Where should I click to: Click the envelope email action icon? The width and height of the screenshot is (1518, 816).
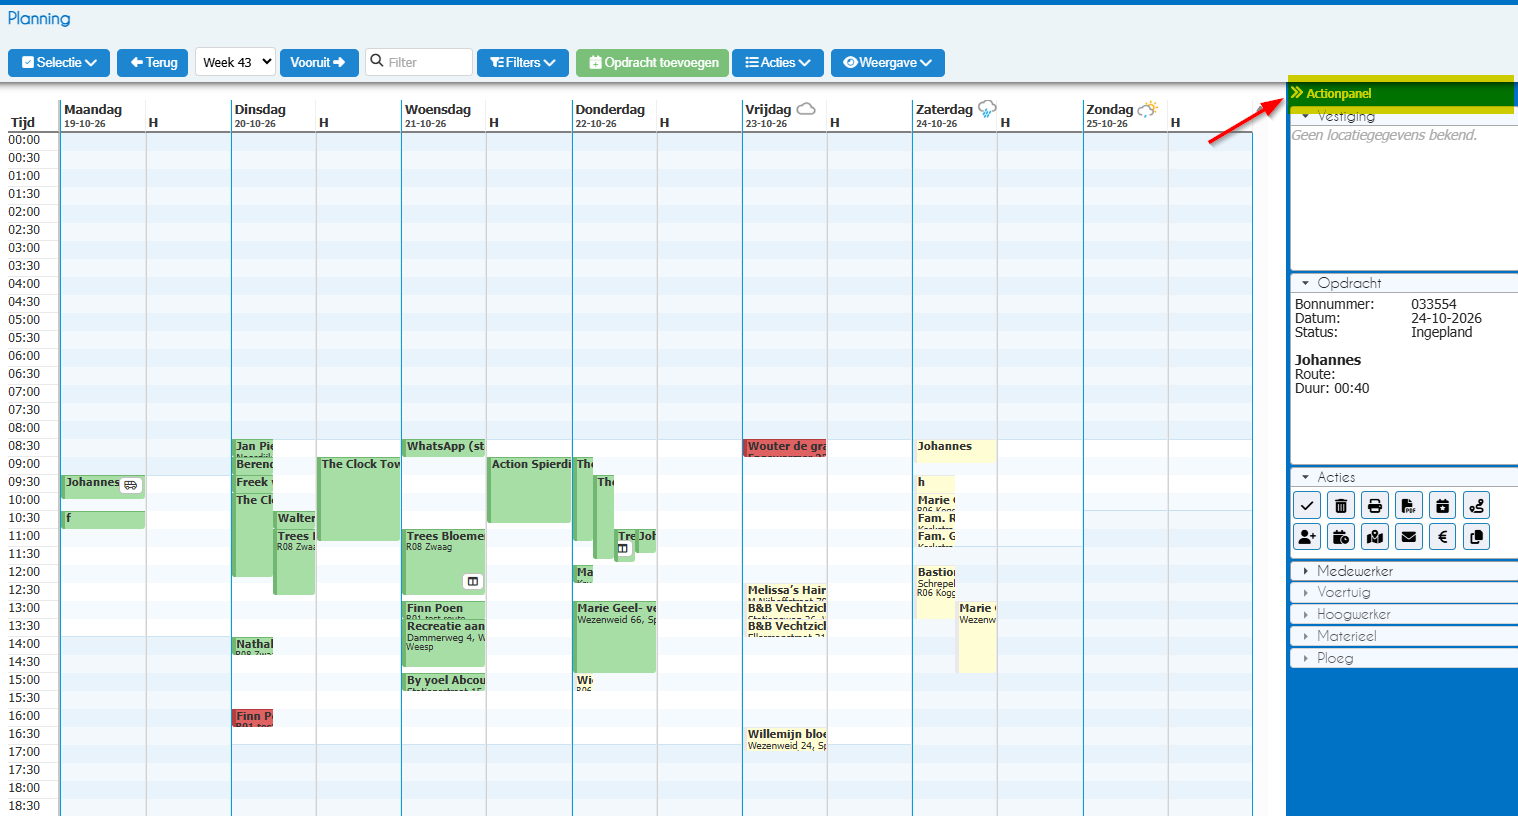click(1409, 537)
